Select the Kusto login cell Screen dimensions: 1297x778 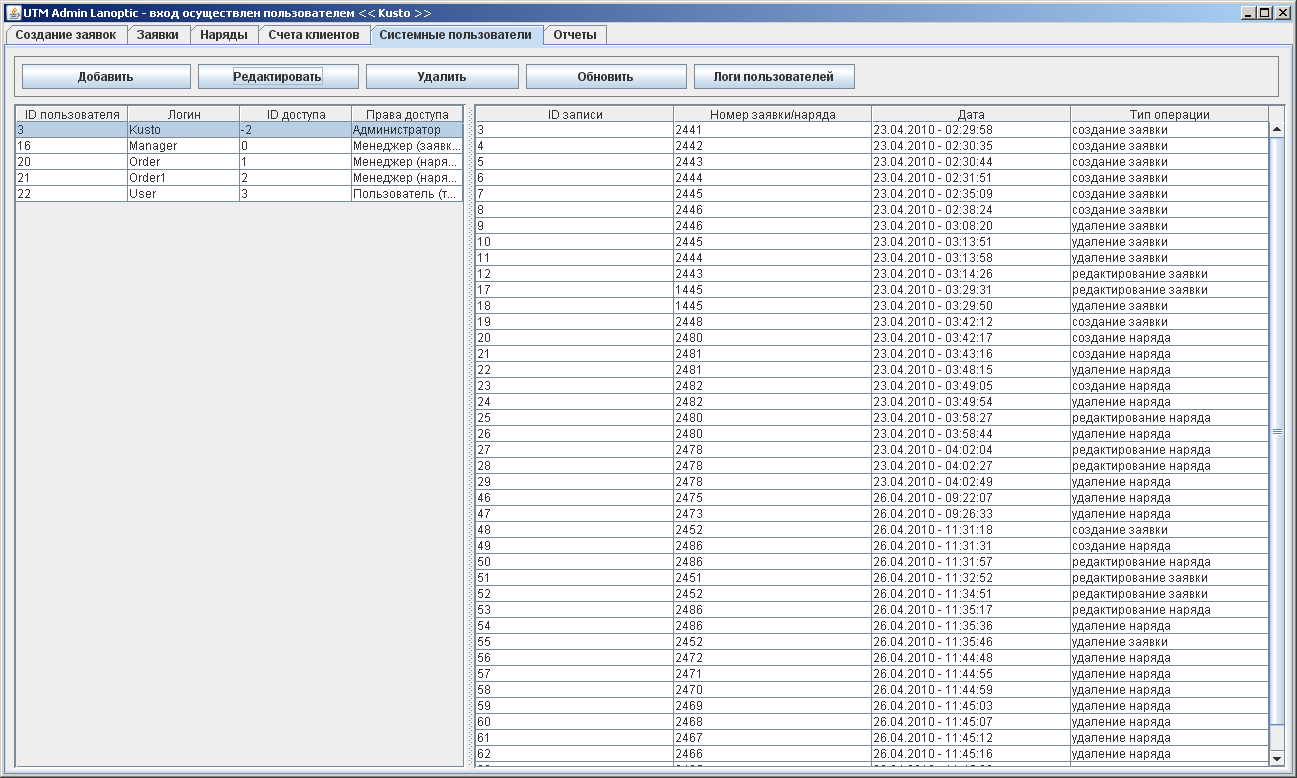point(184,130)
